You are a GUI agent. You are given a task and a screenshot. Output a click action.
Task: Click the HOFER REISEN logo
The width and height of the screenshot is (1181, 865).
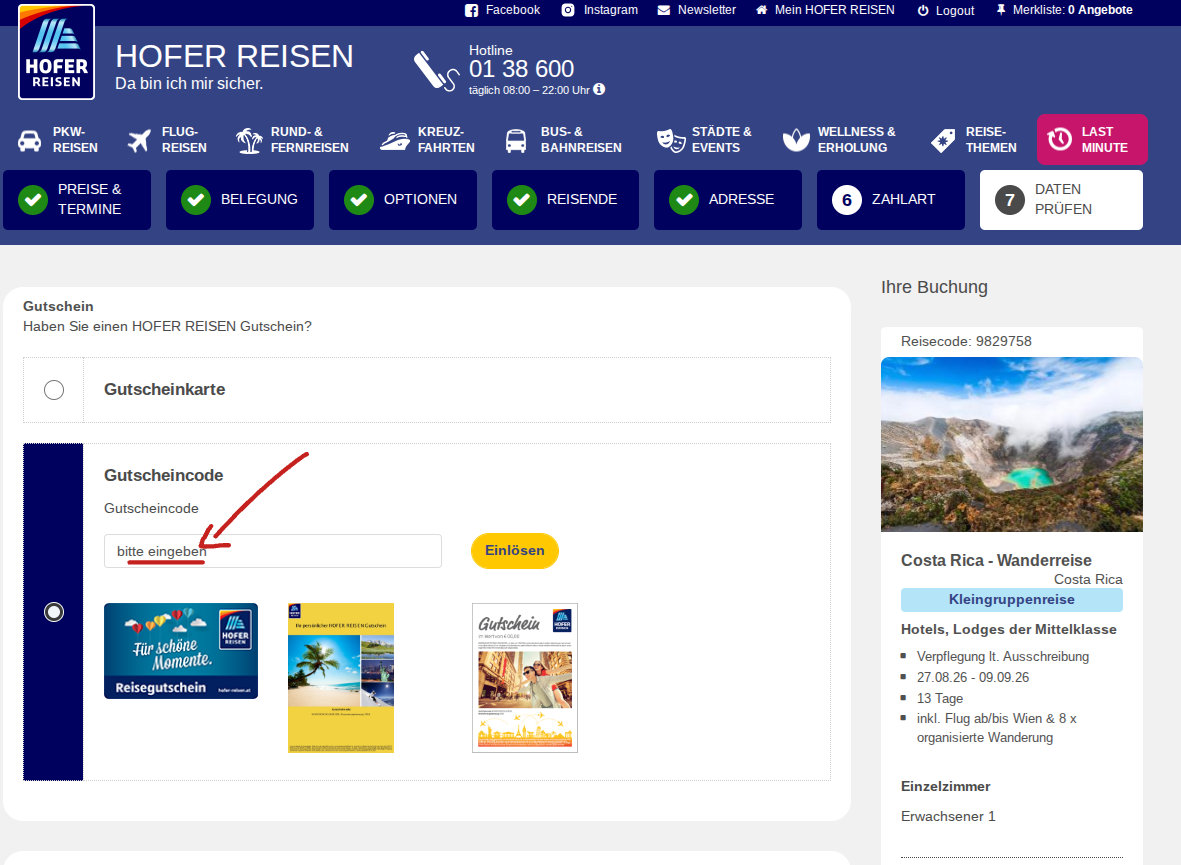pos(56,52)
